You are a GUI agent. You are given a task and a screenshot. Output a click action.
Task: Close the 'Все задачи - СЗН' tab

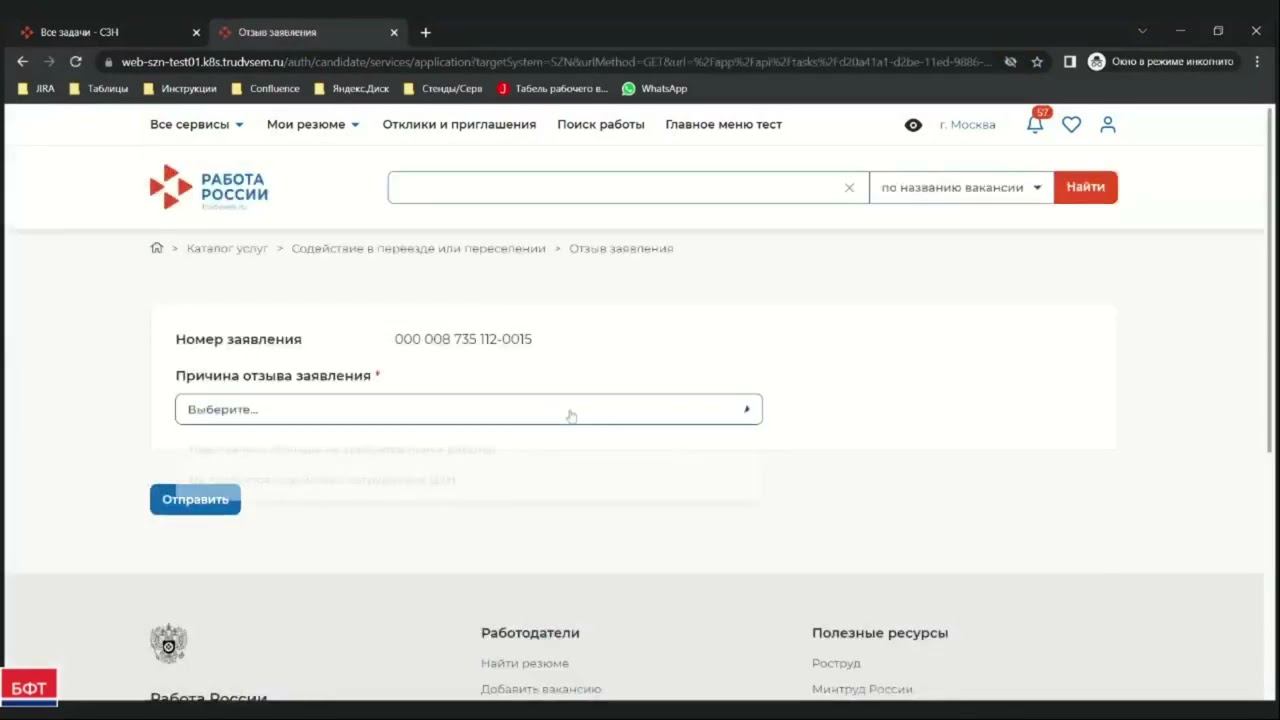point(196,32)
